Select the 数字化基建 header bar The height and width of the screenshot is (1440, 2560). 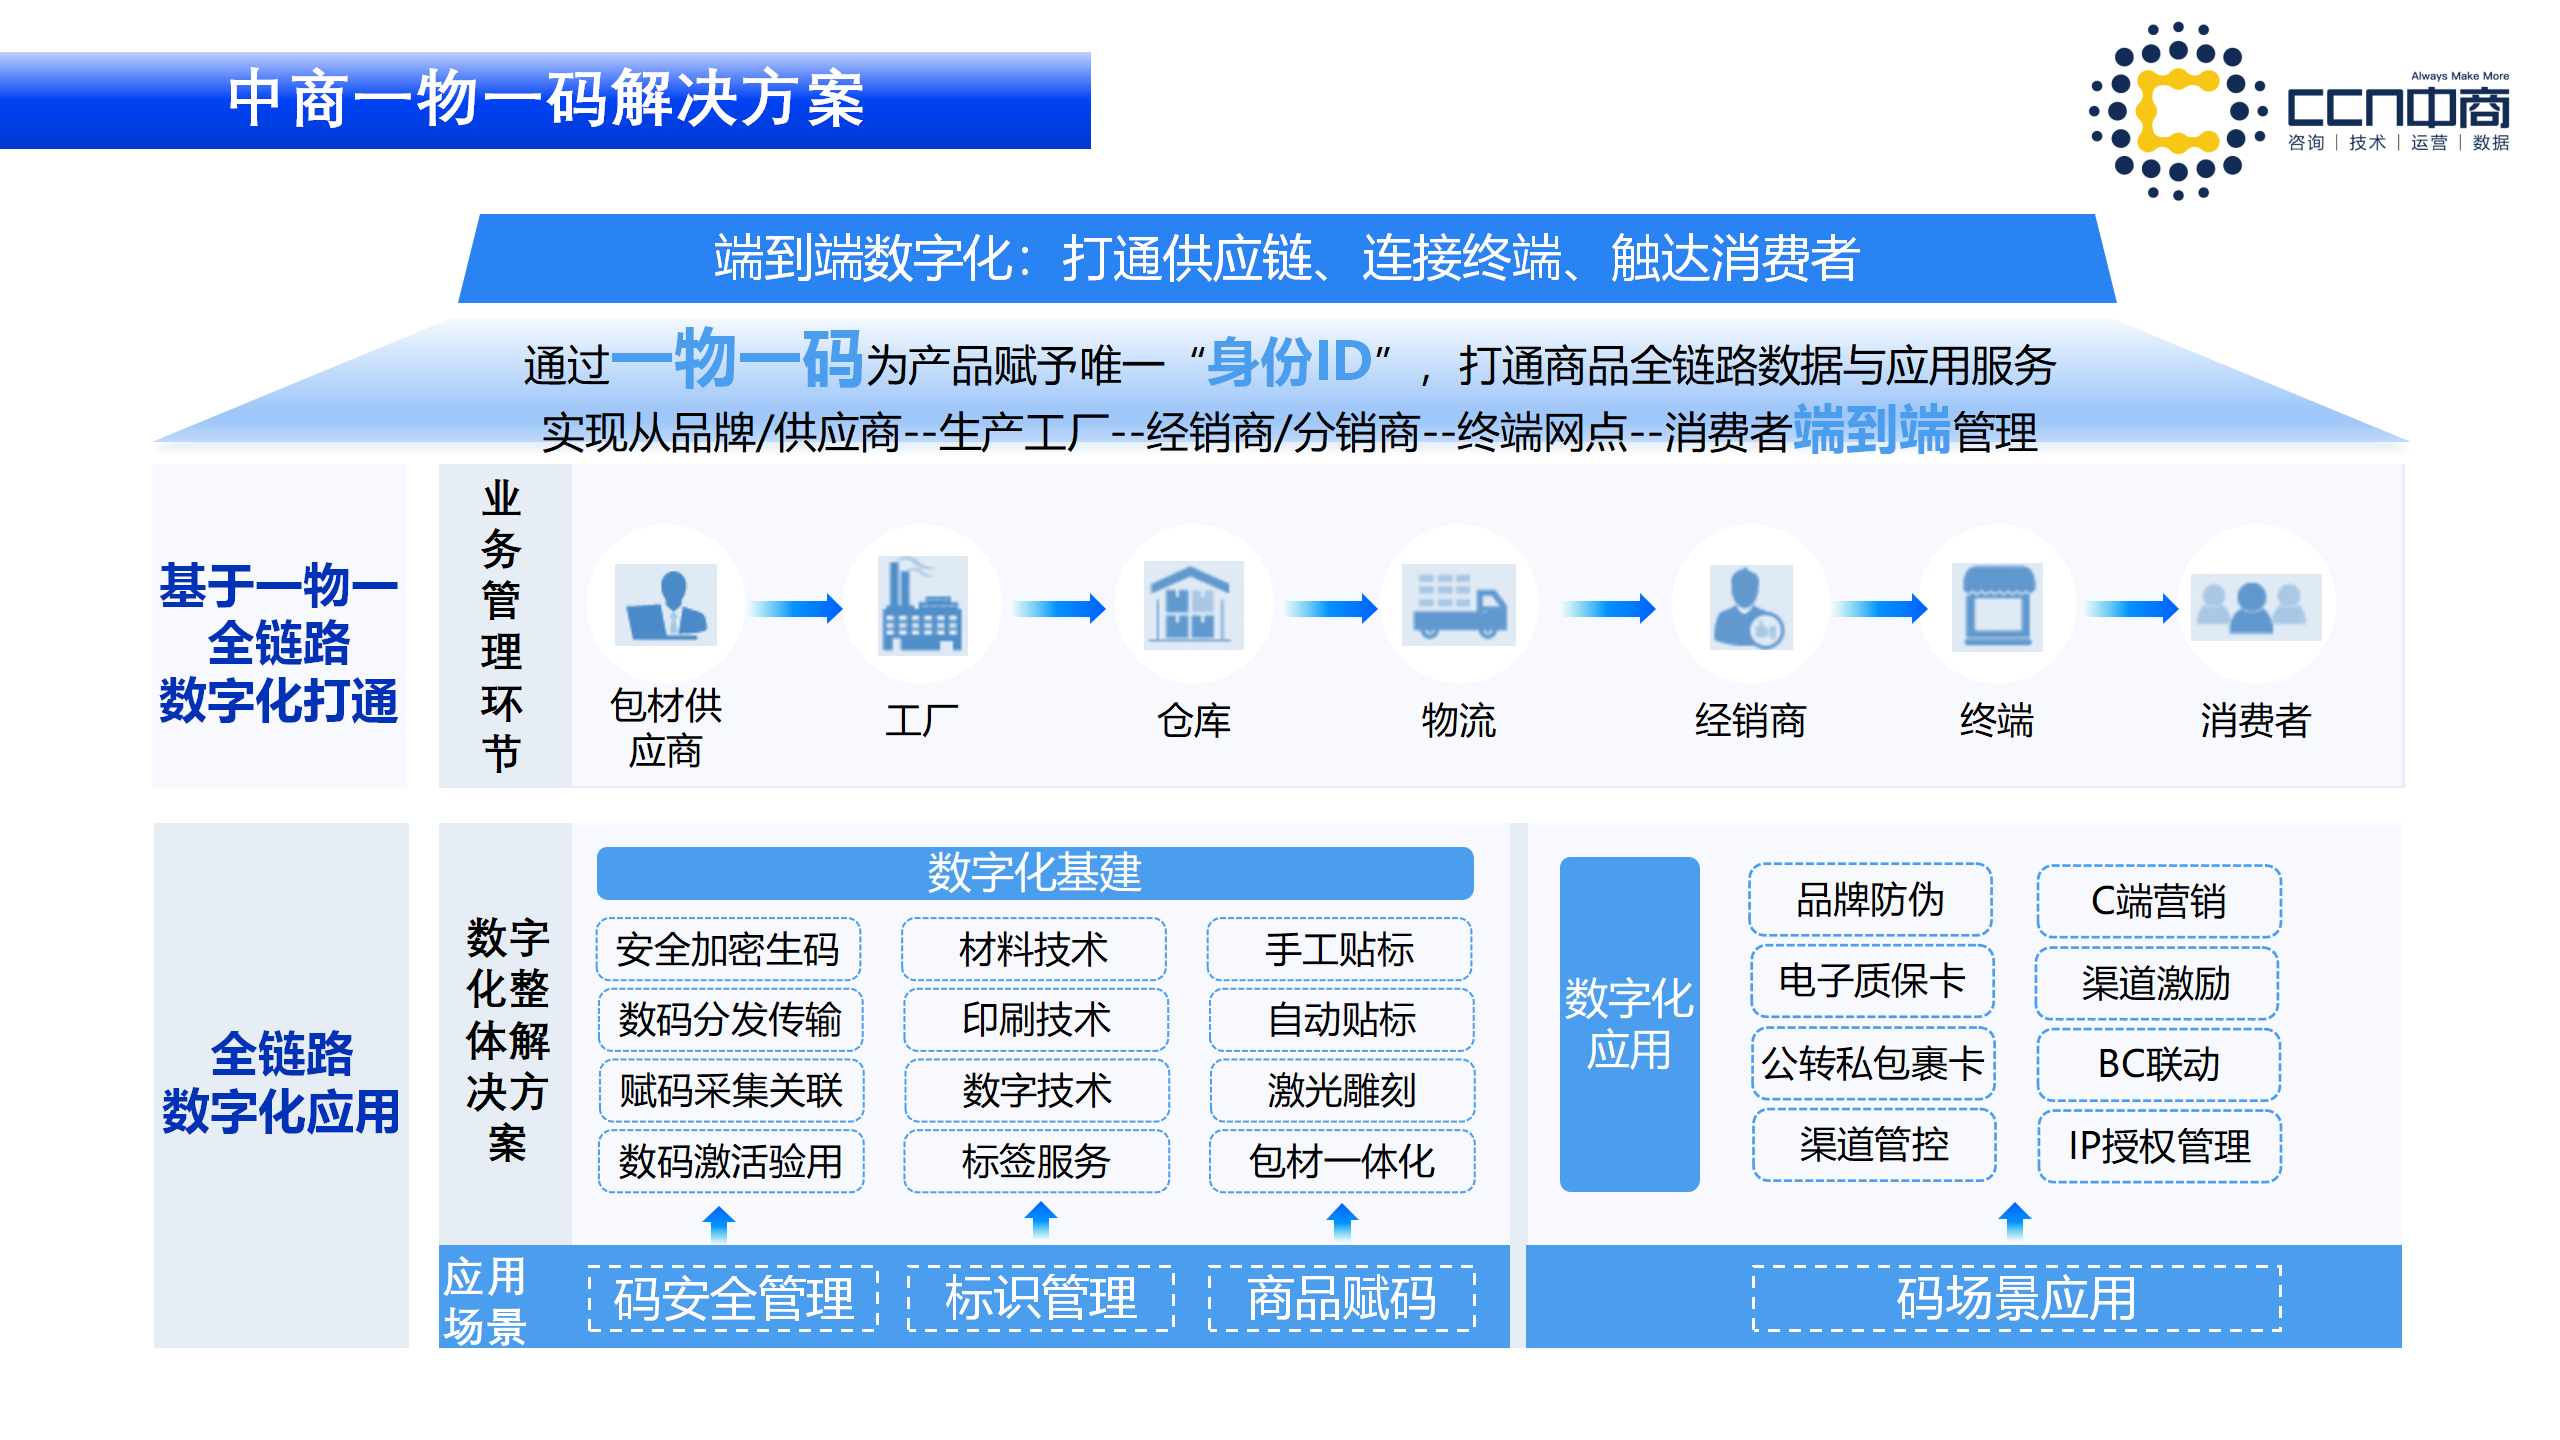pos(1035,872)
